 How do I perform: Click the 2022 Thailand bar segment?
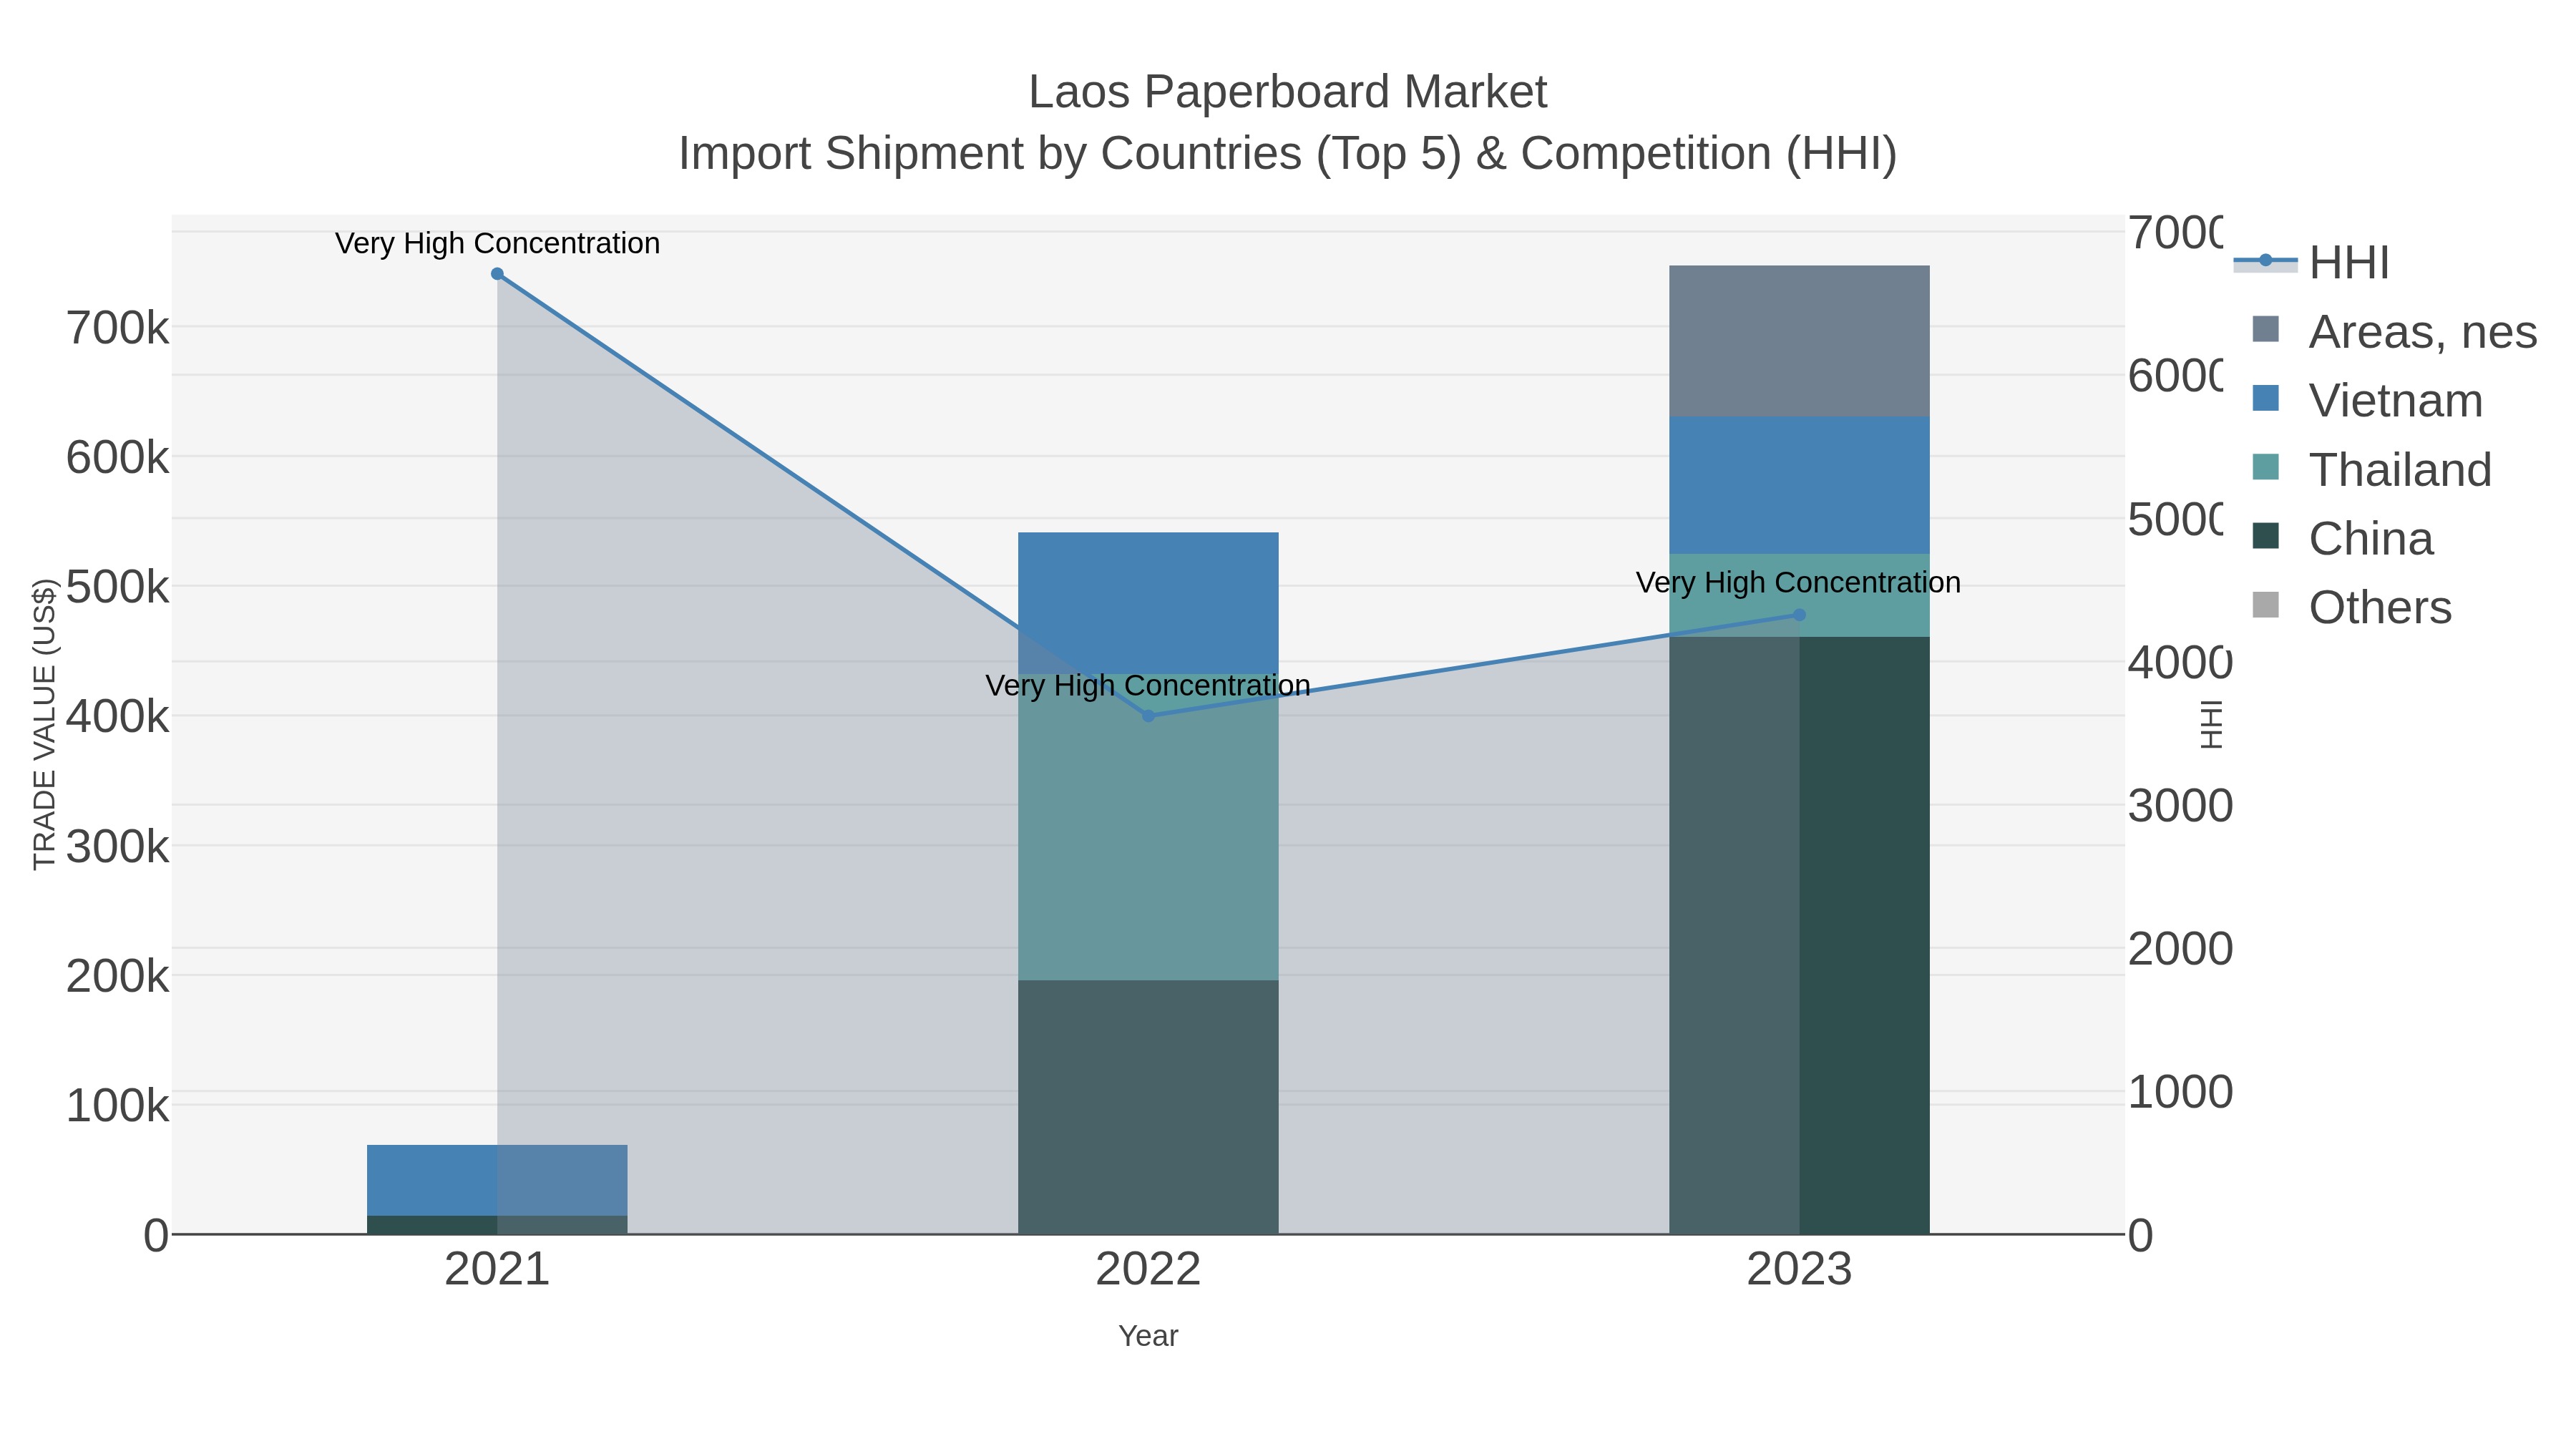1148,827
